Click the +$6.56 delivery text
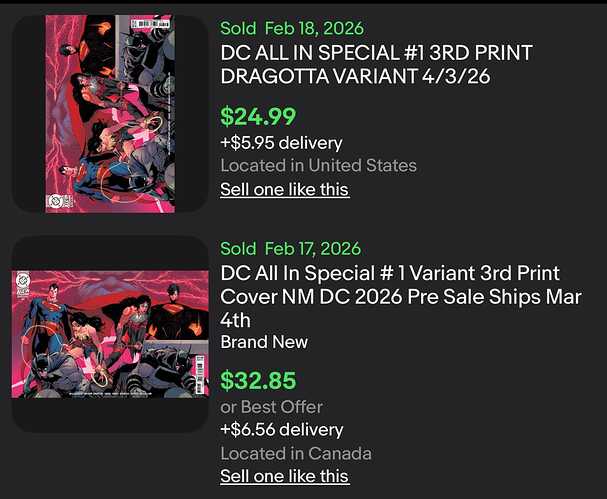The width and height of the screenshot is (607, 499). (x=282, y=430)
